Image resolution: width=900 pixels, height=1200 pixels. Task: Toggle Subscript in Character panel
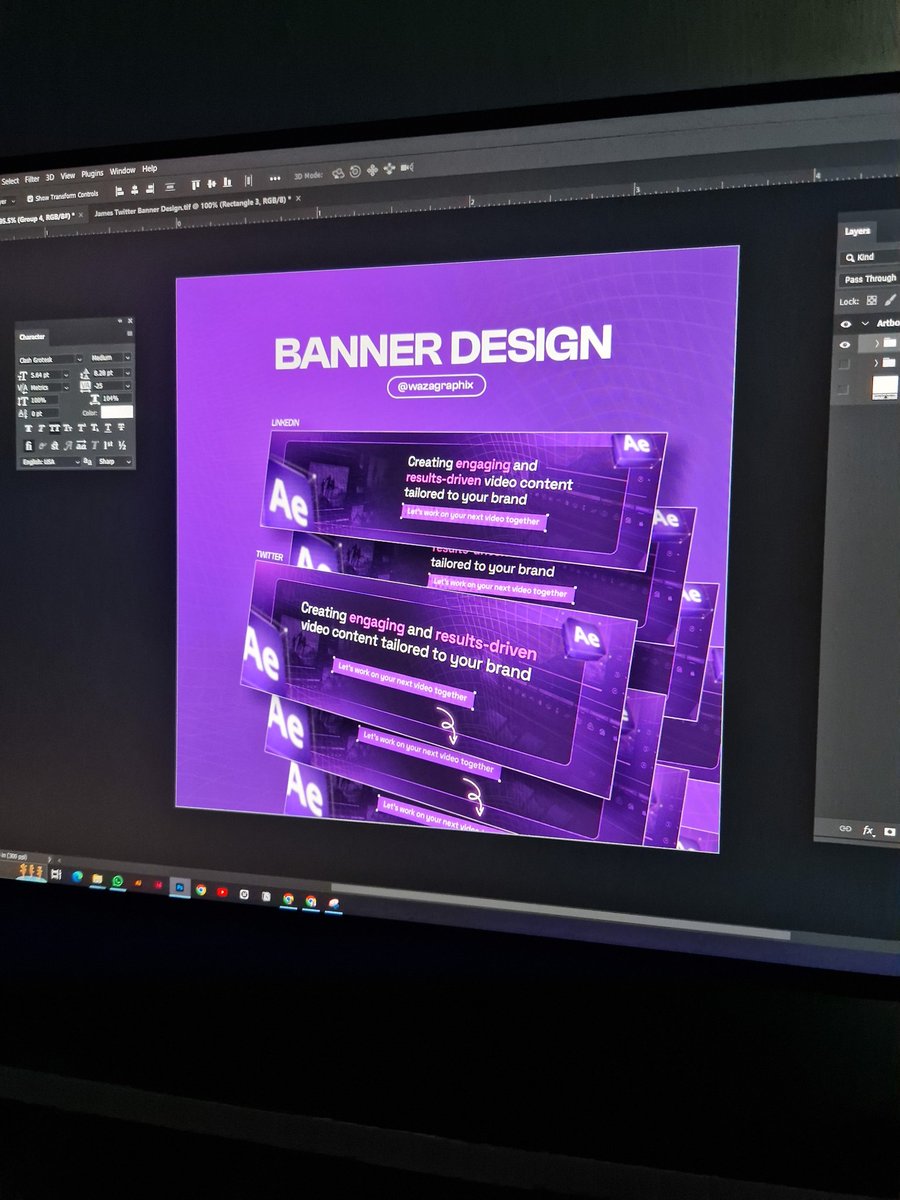[x=95, y=428]
